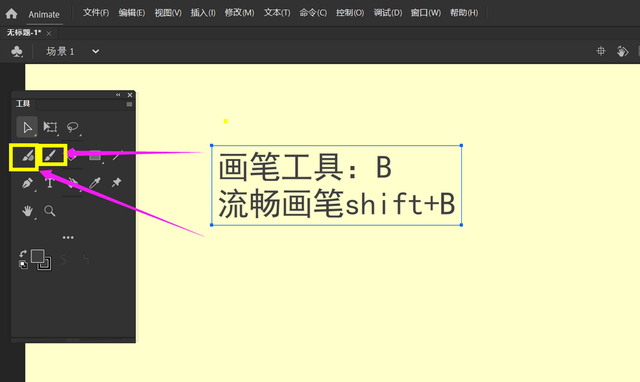Switch to the Animate workspace tab
This screenshot has width=640, height=382.
[44, 15]
